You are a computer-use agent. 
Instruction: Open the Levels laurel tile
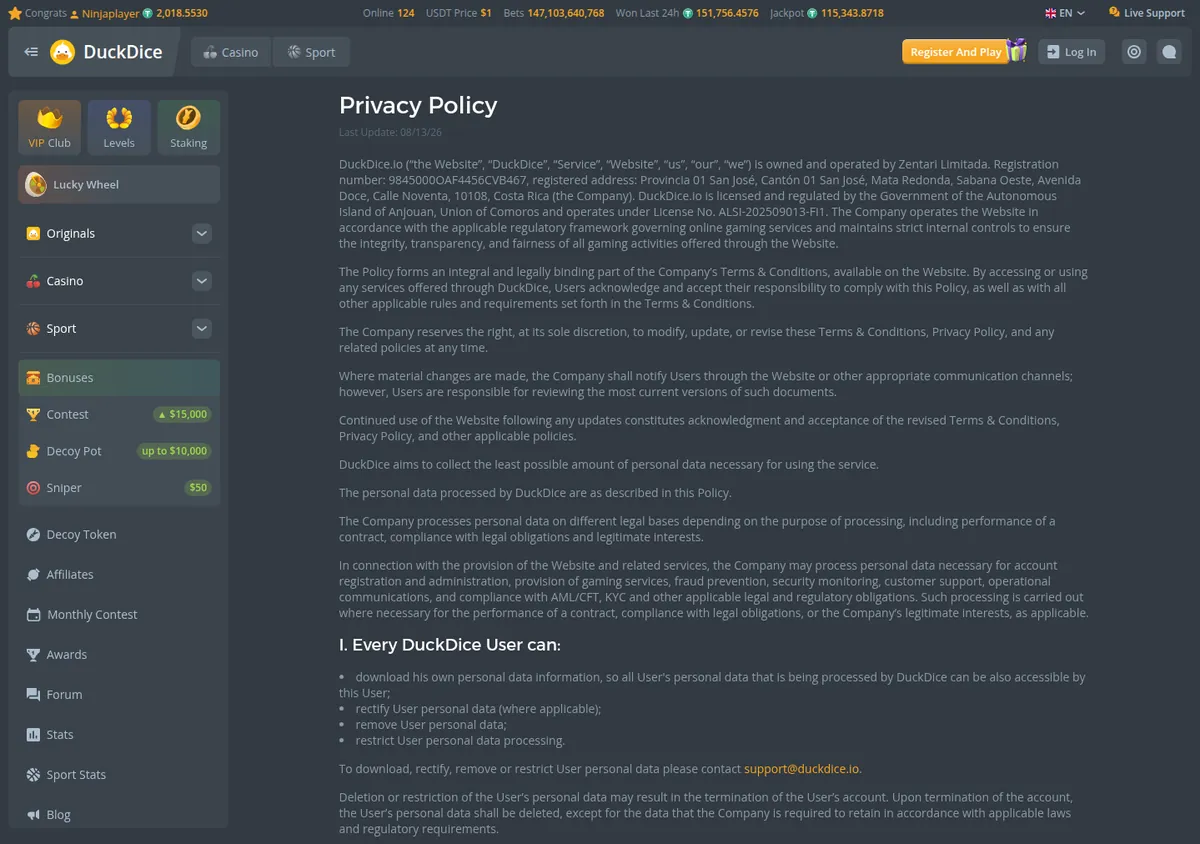click(119, 127)
